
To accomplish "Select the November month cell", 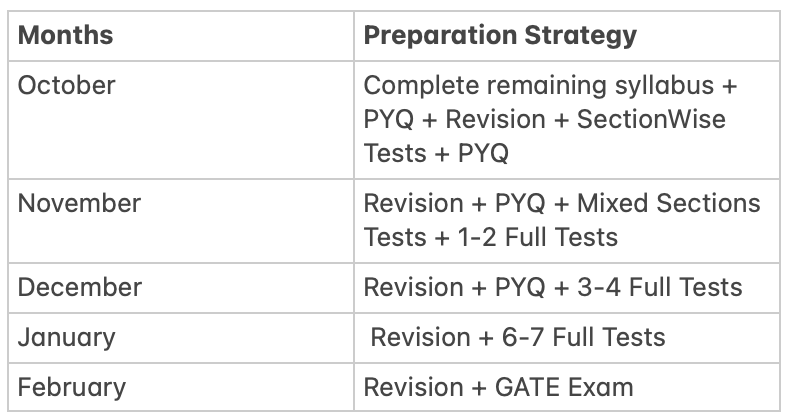I will coord(80,203).
